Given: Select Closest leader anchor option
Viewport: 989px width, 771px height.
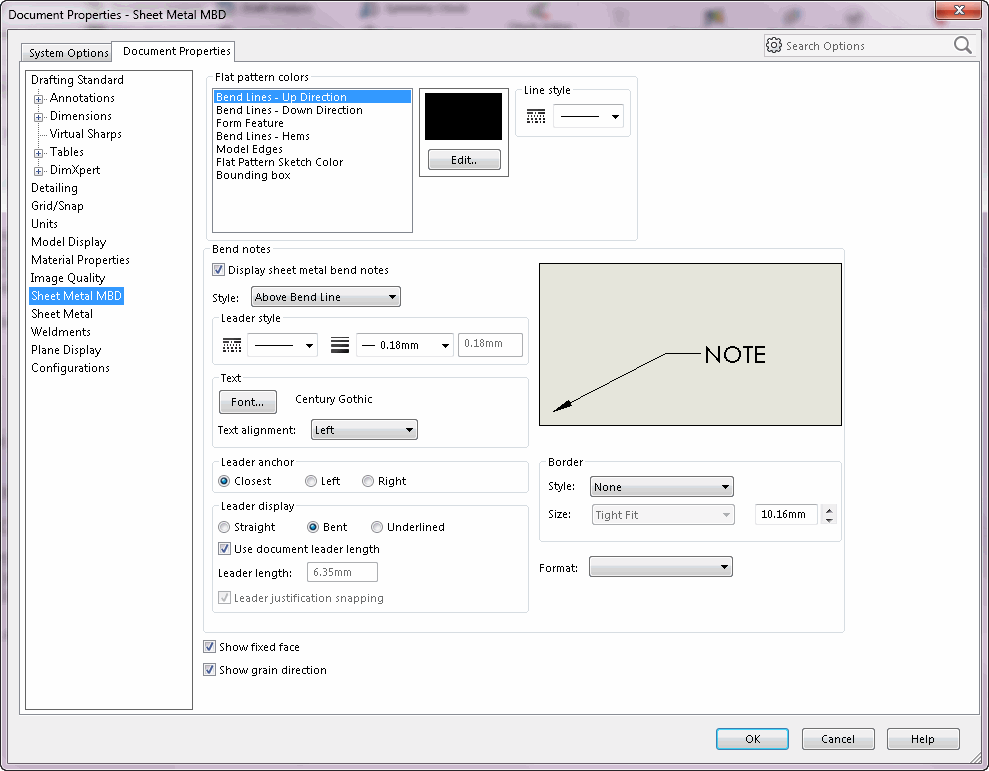Looking at the screenshot, I should [224, 481].
